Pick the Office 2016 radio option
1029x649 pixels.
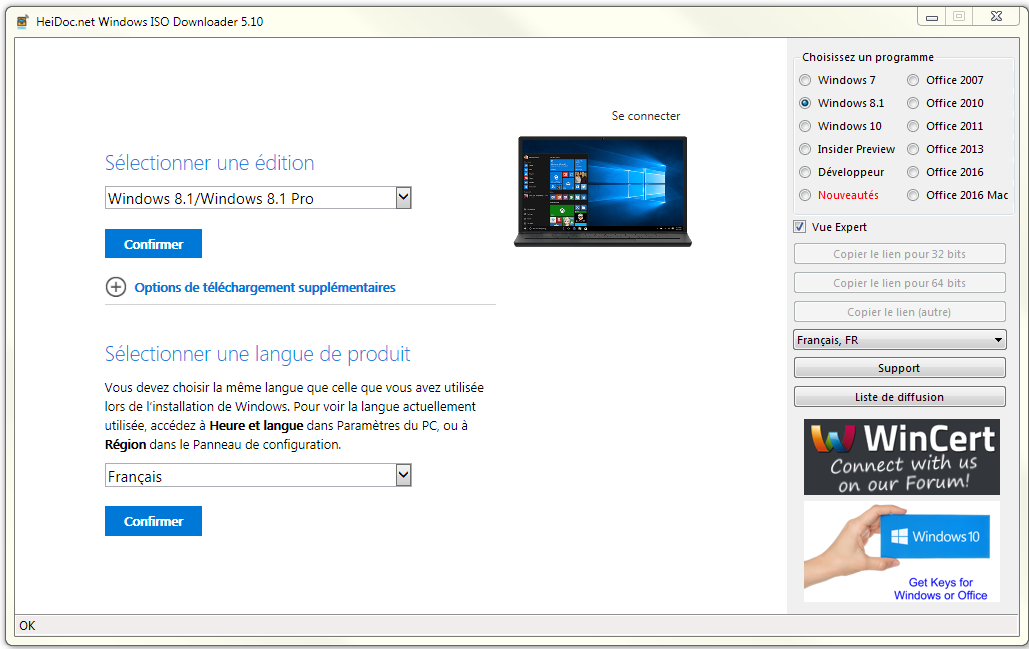913,172
